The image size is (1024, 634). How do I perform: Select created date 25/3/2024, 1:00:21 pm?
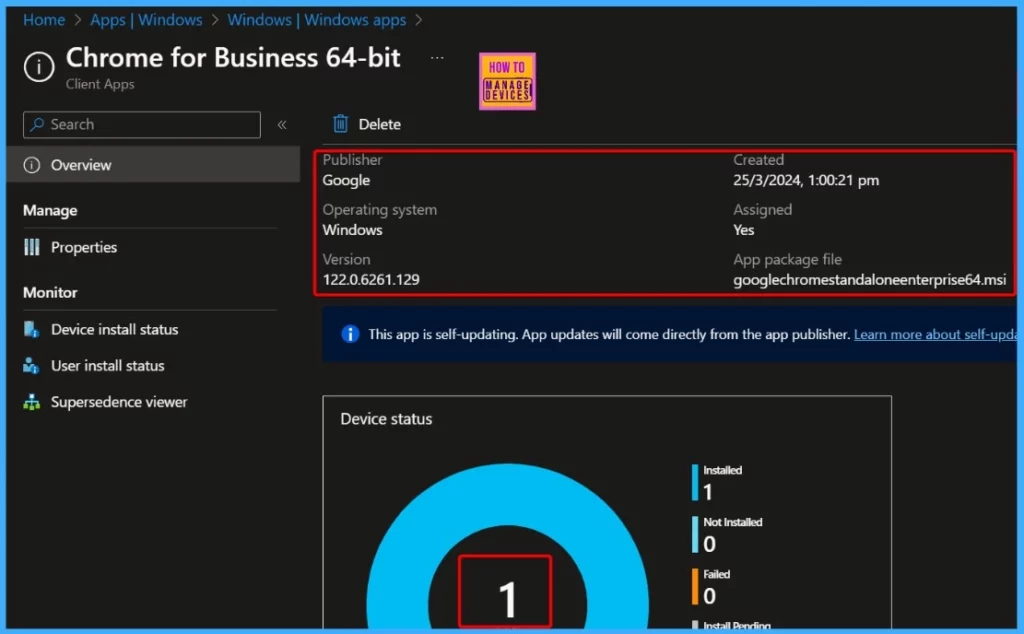coord(806,180)
